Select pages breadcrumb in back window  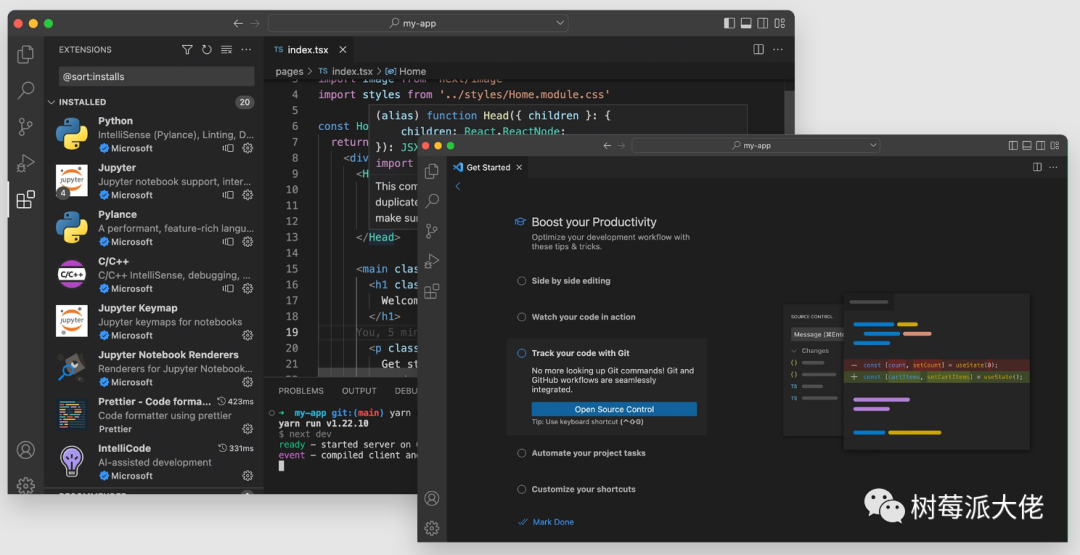pyautogui.click(x=289, y=72)
